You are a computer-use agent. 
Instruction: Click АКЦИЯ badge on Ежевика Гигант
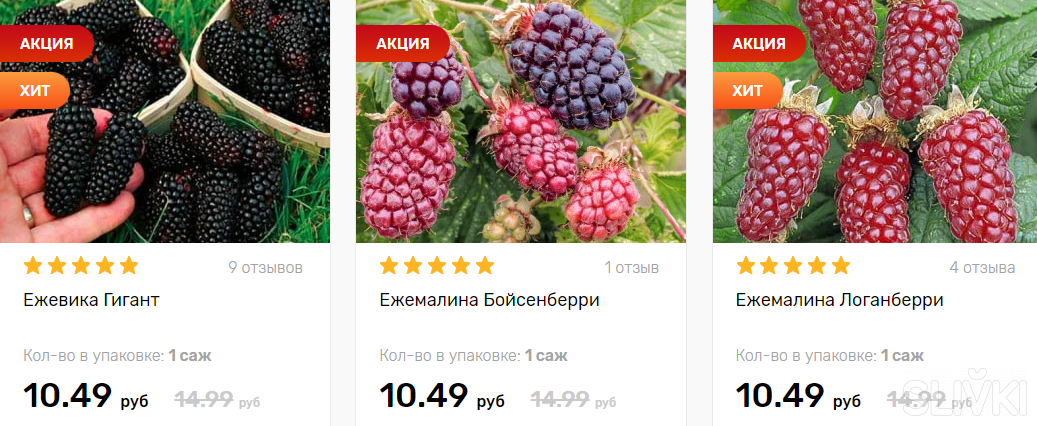[x=46, y=44]
